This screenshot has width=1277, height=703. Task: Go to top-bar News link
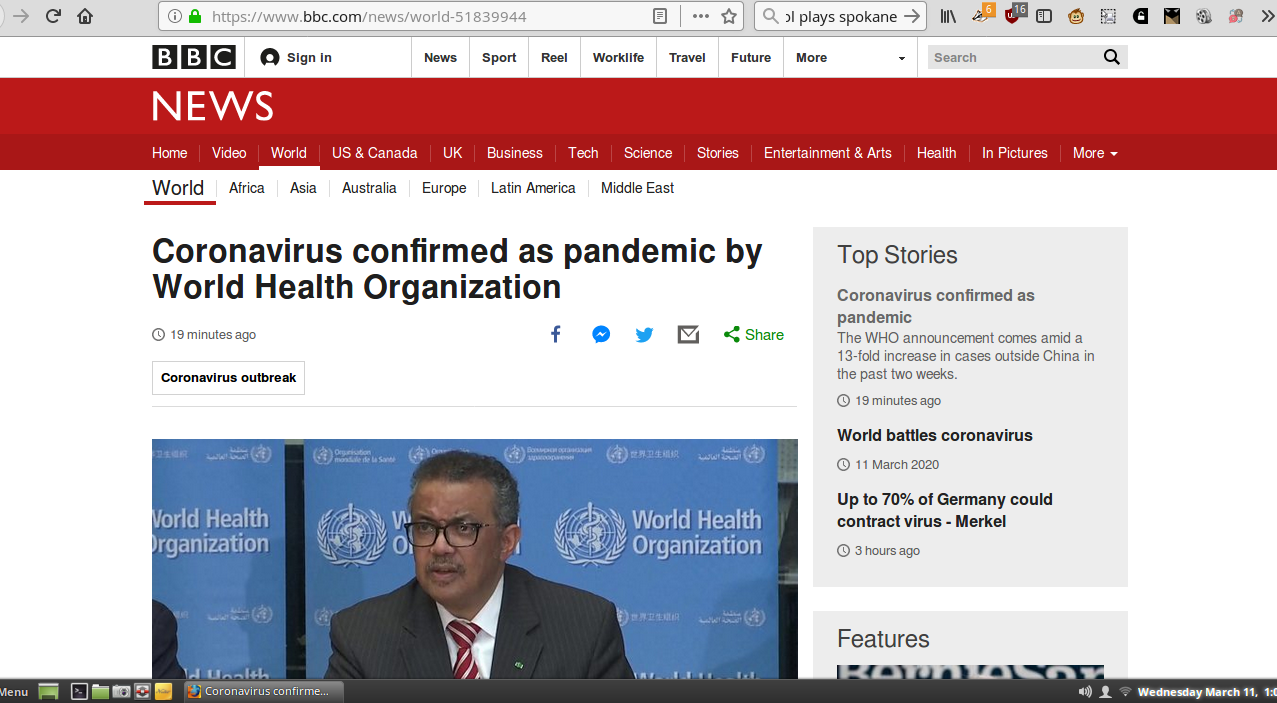(x=440, y=57)
